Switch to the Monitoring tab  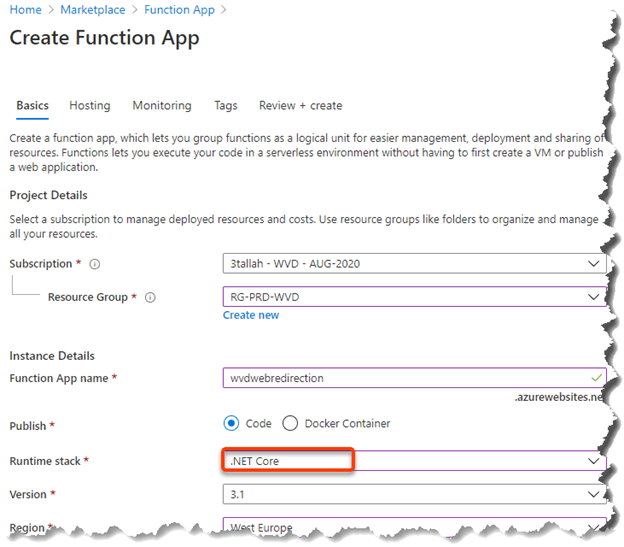pos(162,105)
